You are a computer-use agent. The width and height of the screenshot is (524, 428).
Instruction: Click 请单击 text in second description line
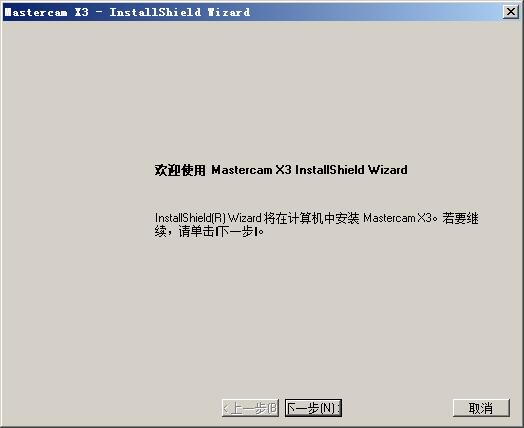(x=196, y=231)
